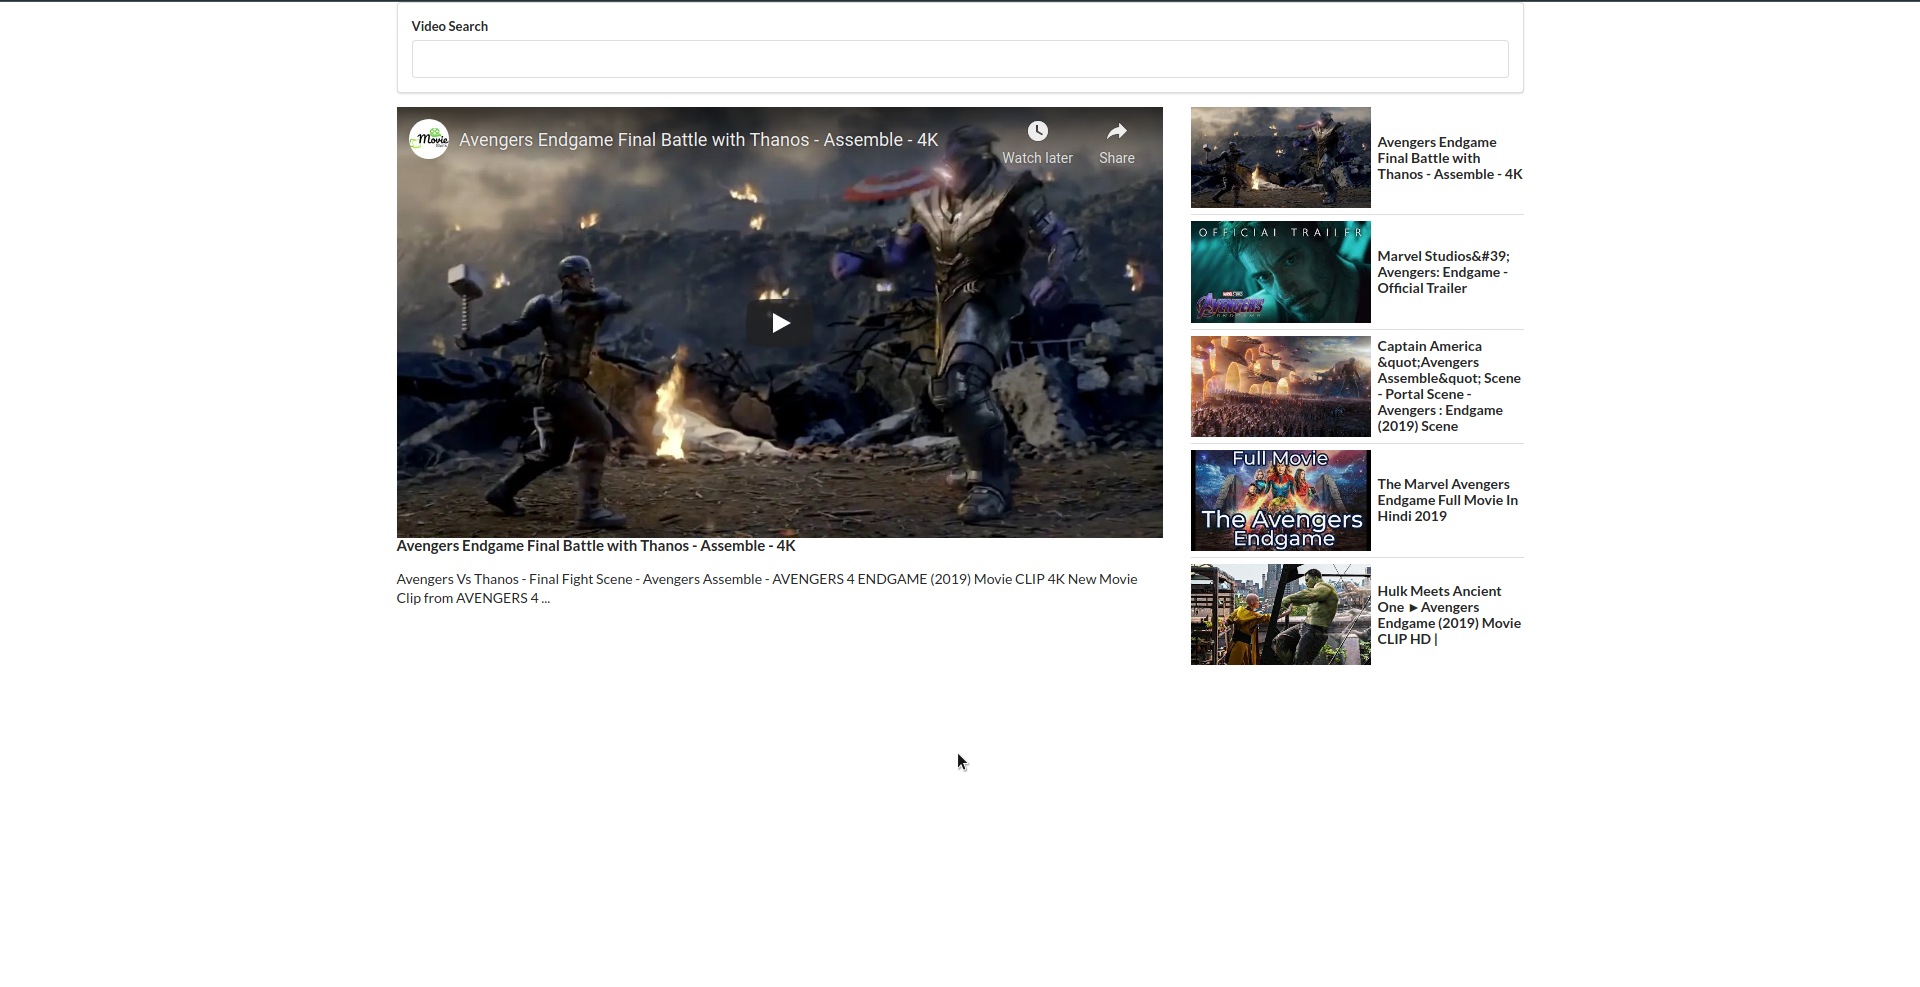This screenshot has height=987, width=1920.
Task: Click the video title below the player
Action: [x=595, y=546]
